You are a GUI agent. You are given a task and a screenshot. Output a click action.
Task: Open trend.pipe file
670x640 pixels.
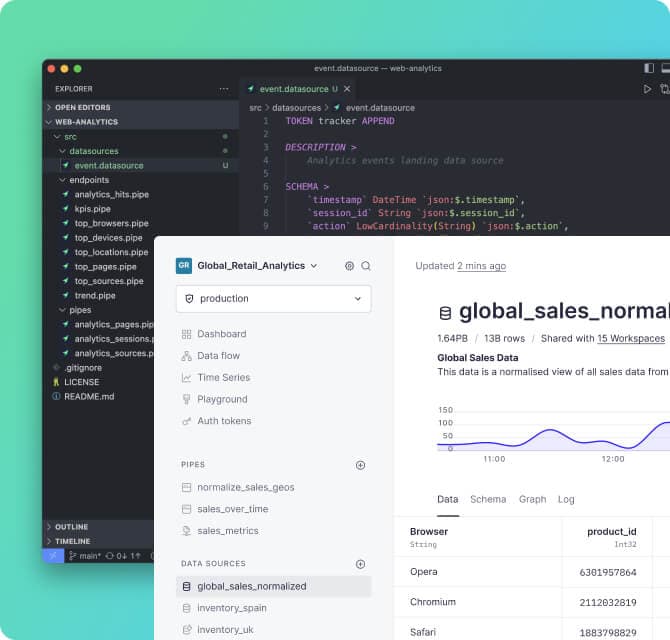pos(95,296)
